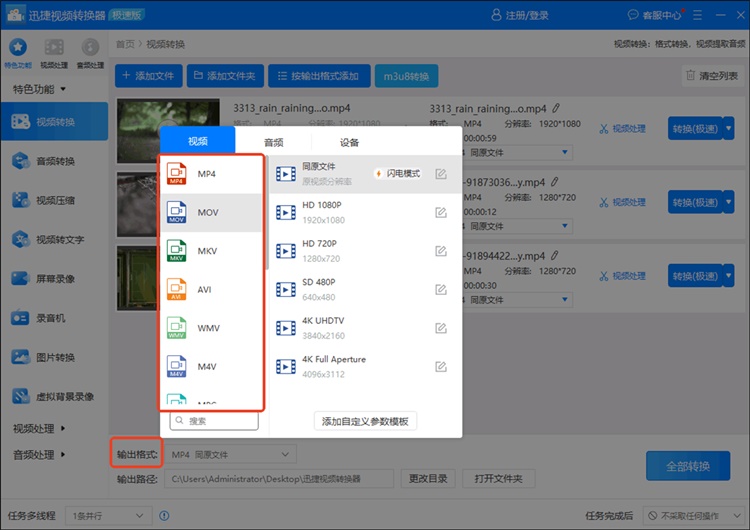Click the 全部转换 button

tap(688, 466)
